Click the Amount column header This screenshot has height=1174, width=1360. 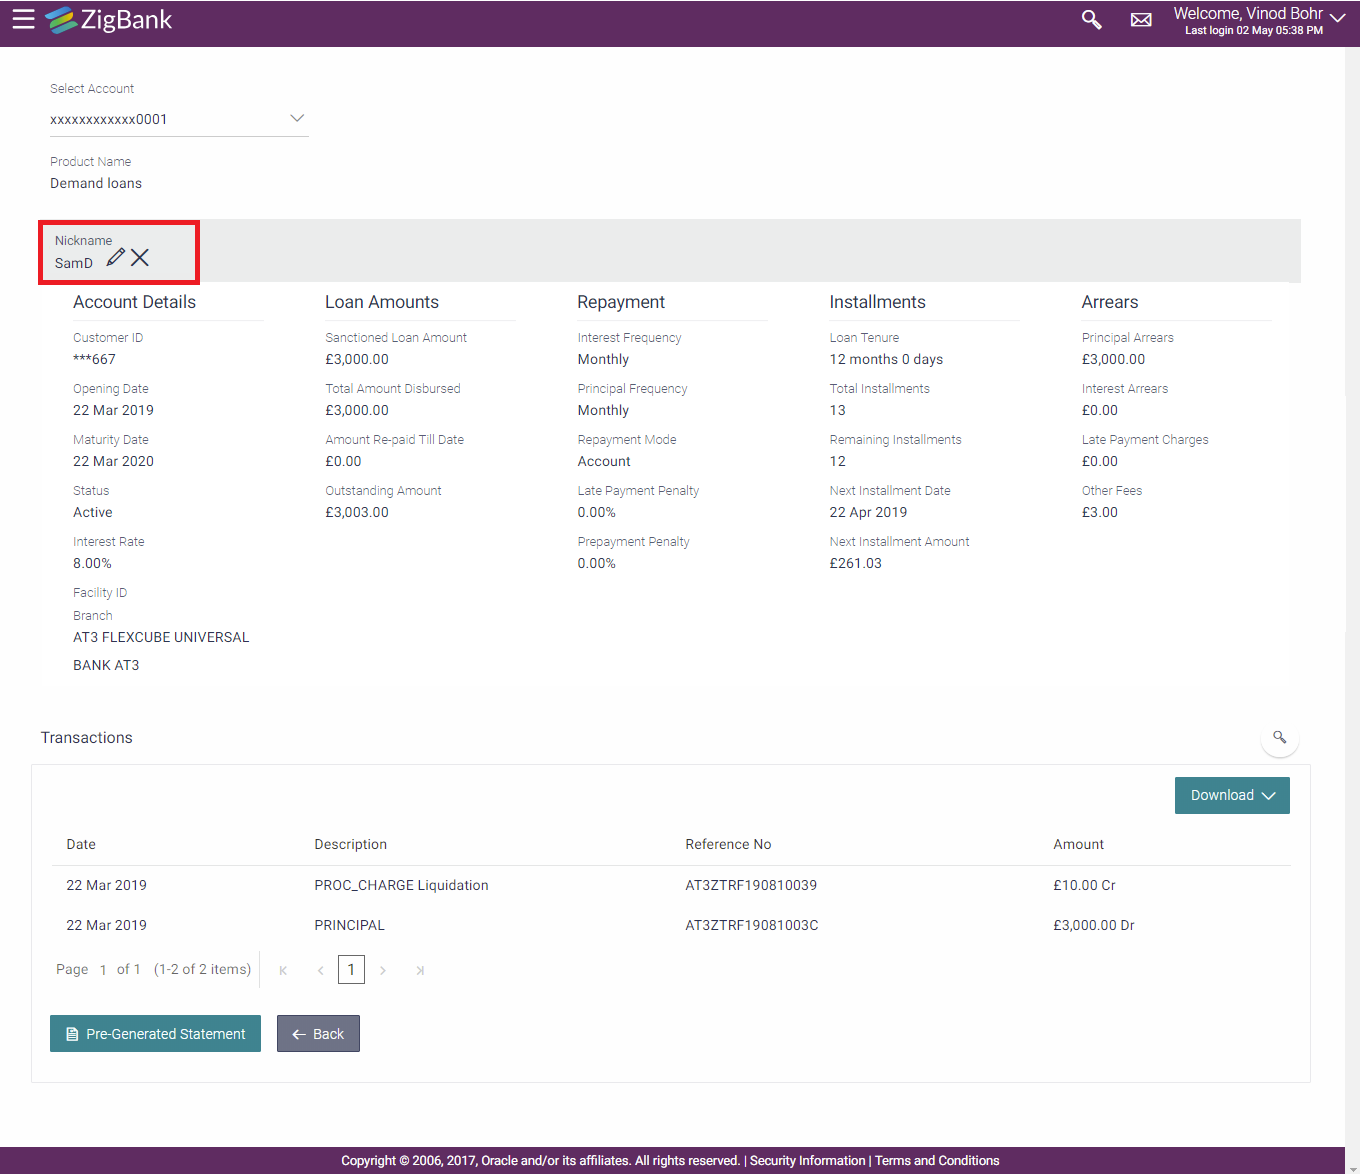[1078, 844]
